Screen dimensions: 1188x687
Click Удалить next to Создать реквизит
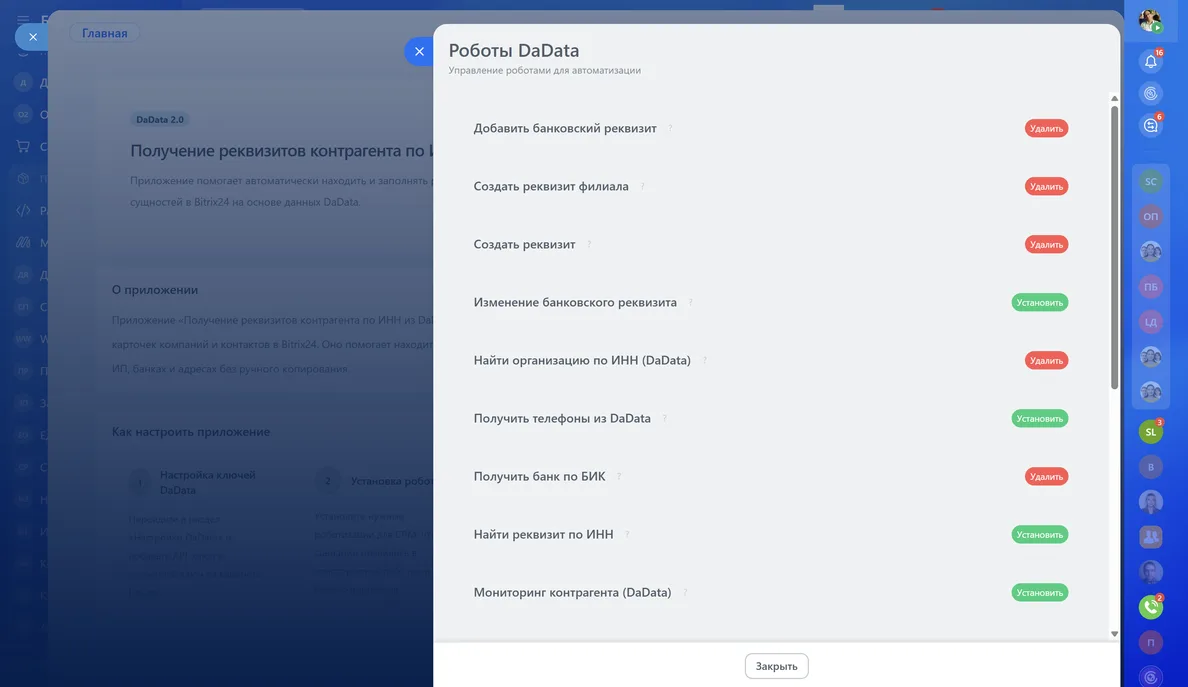point(1046,244)
